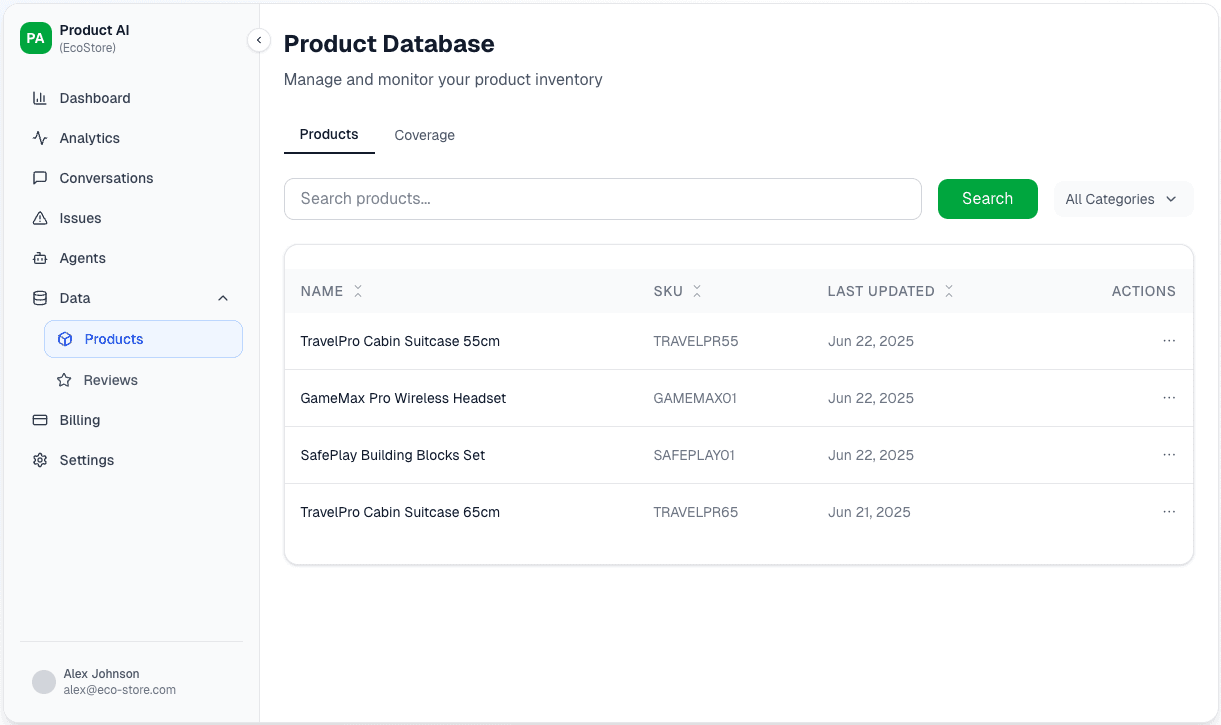
Task: Toggle sorting on the SKU column
Action: point(700,291)
